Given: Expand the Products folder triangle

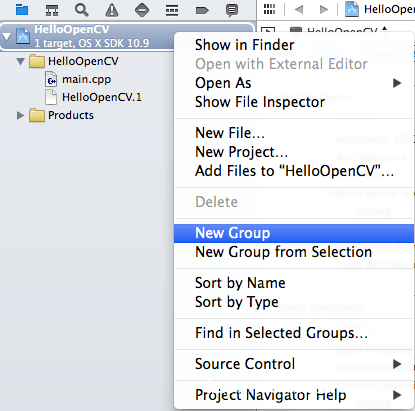Looking at the screenshot, I should coord(21,115).
